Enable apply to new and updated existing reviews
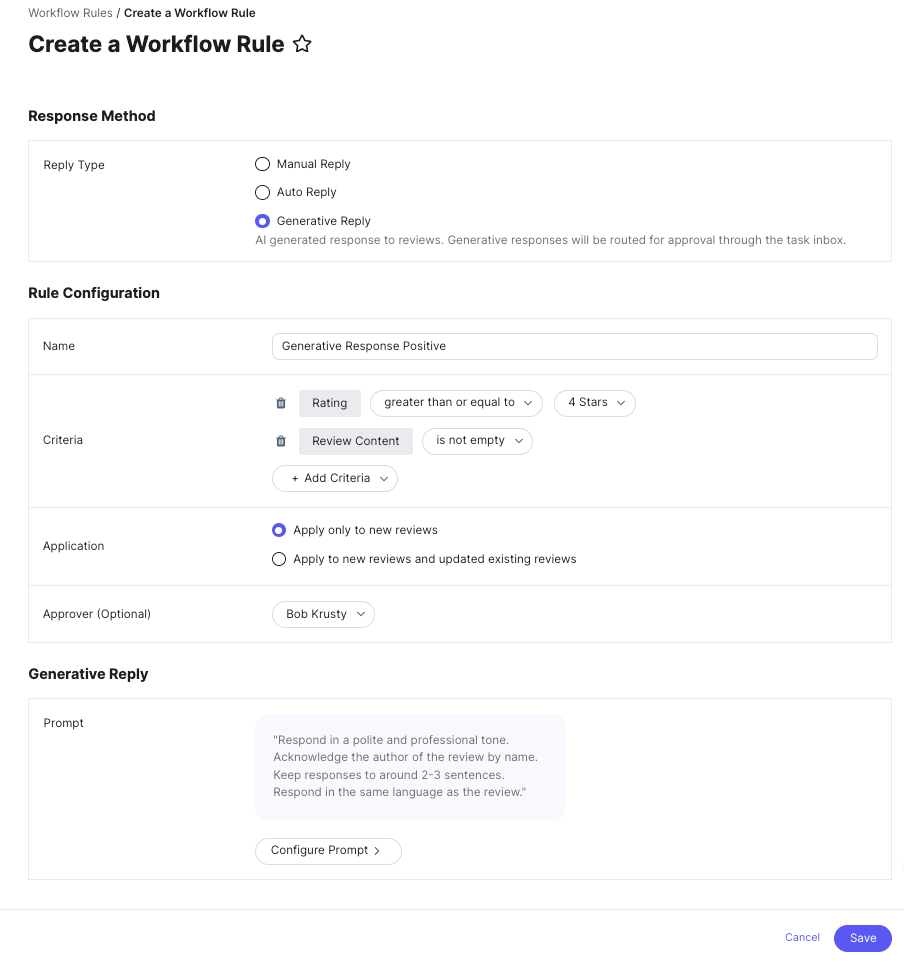Viewport: 904px width, 962px height. click(x=279, y=559)
